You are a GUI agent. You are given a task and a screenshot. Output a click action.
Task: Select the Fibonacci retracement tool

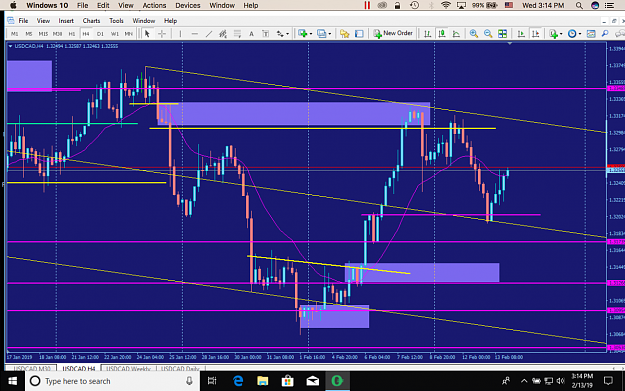tap(237, 34)
